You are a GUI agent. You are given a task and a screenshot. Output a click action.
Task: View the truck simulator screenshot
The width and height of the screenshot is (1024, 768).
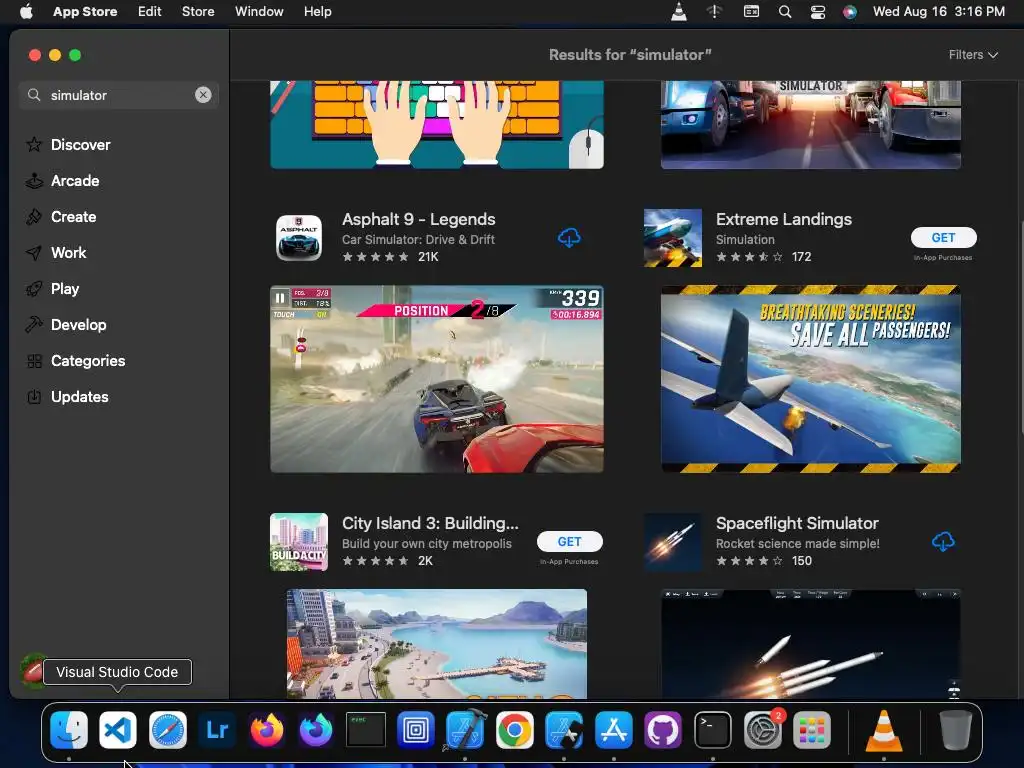pos(810,125)
